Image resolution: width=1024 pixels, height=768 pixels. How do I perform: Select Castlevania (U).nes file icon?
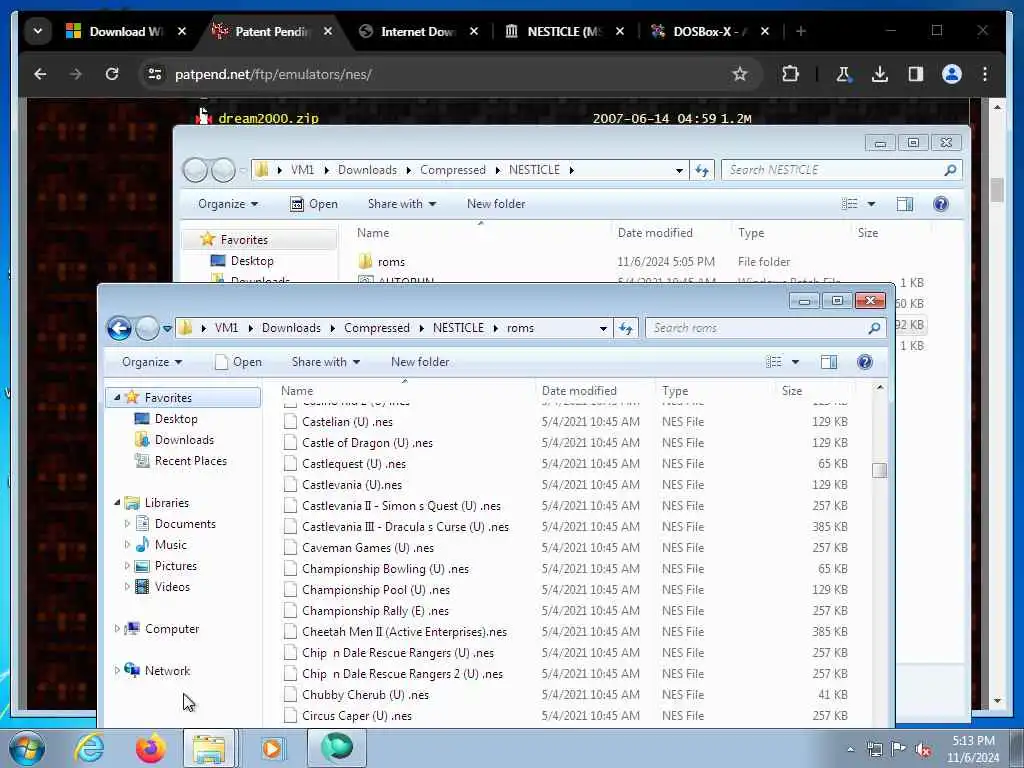point(290,485)
